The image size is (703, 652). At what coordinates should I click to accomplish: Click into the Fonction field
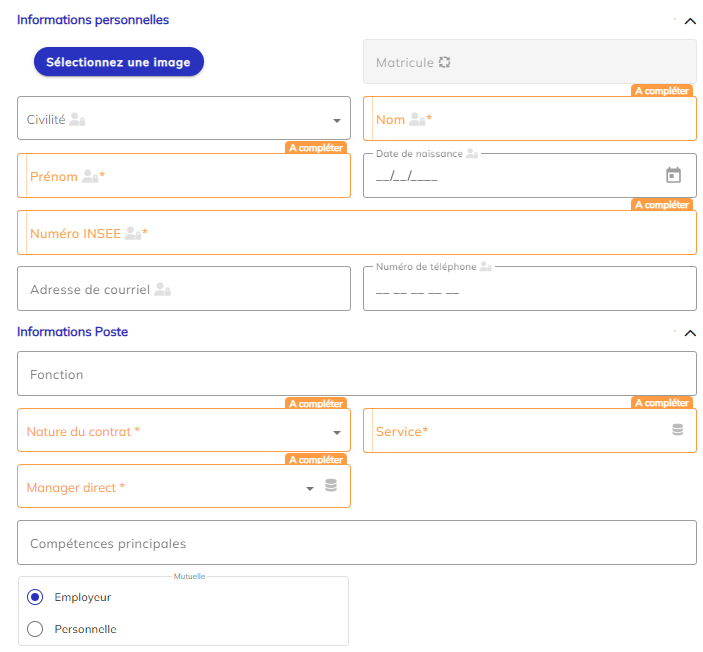[x=356, y=374]
